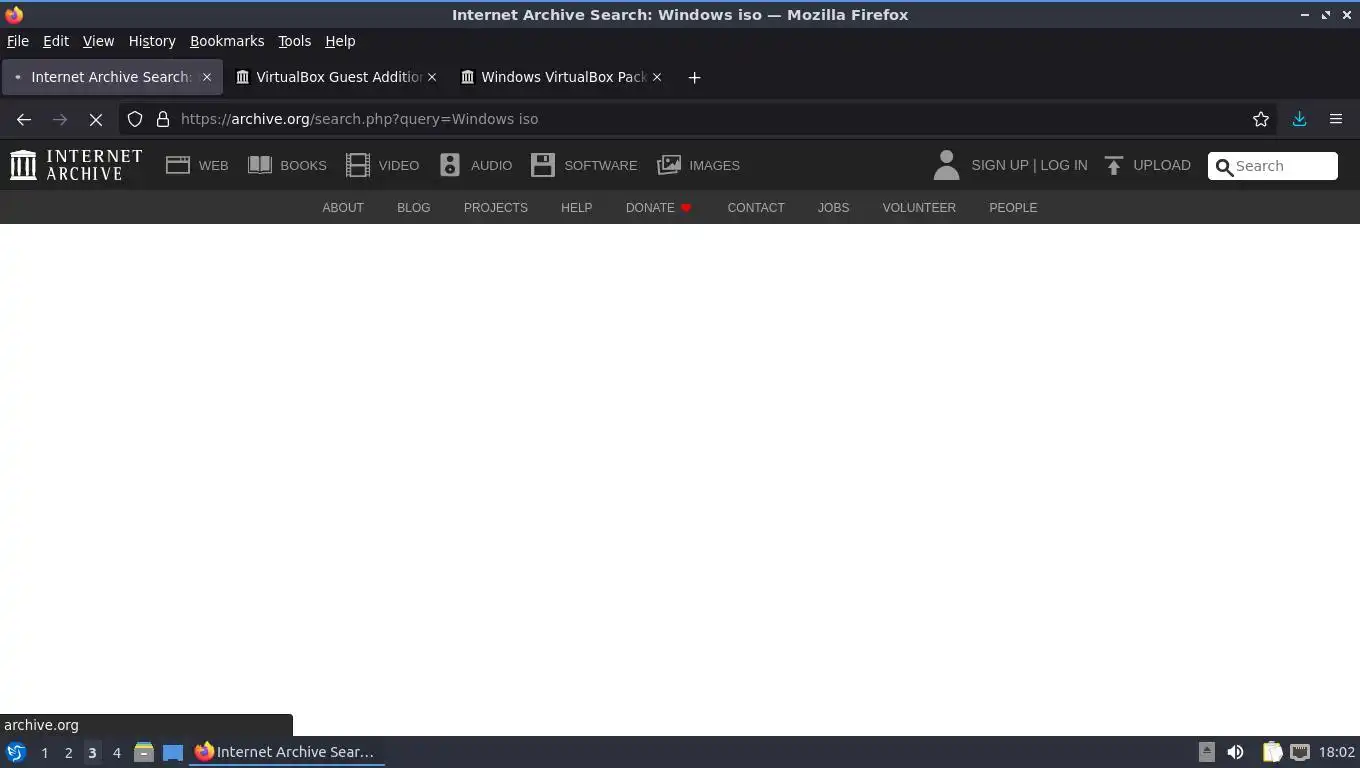
Task: Open the tracking protection shield icon
Action: (135, 119)
